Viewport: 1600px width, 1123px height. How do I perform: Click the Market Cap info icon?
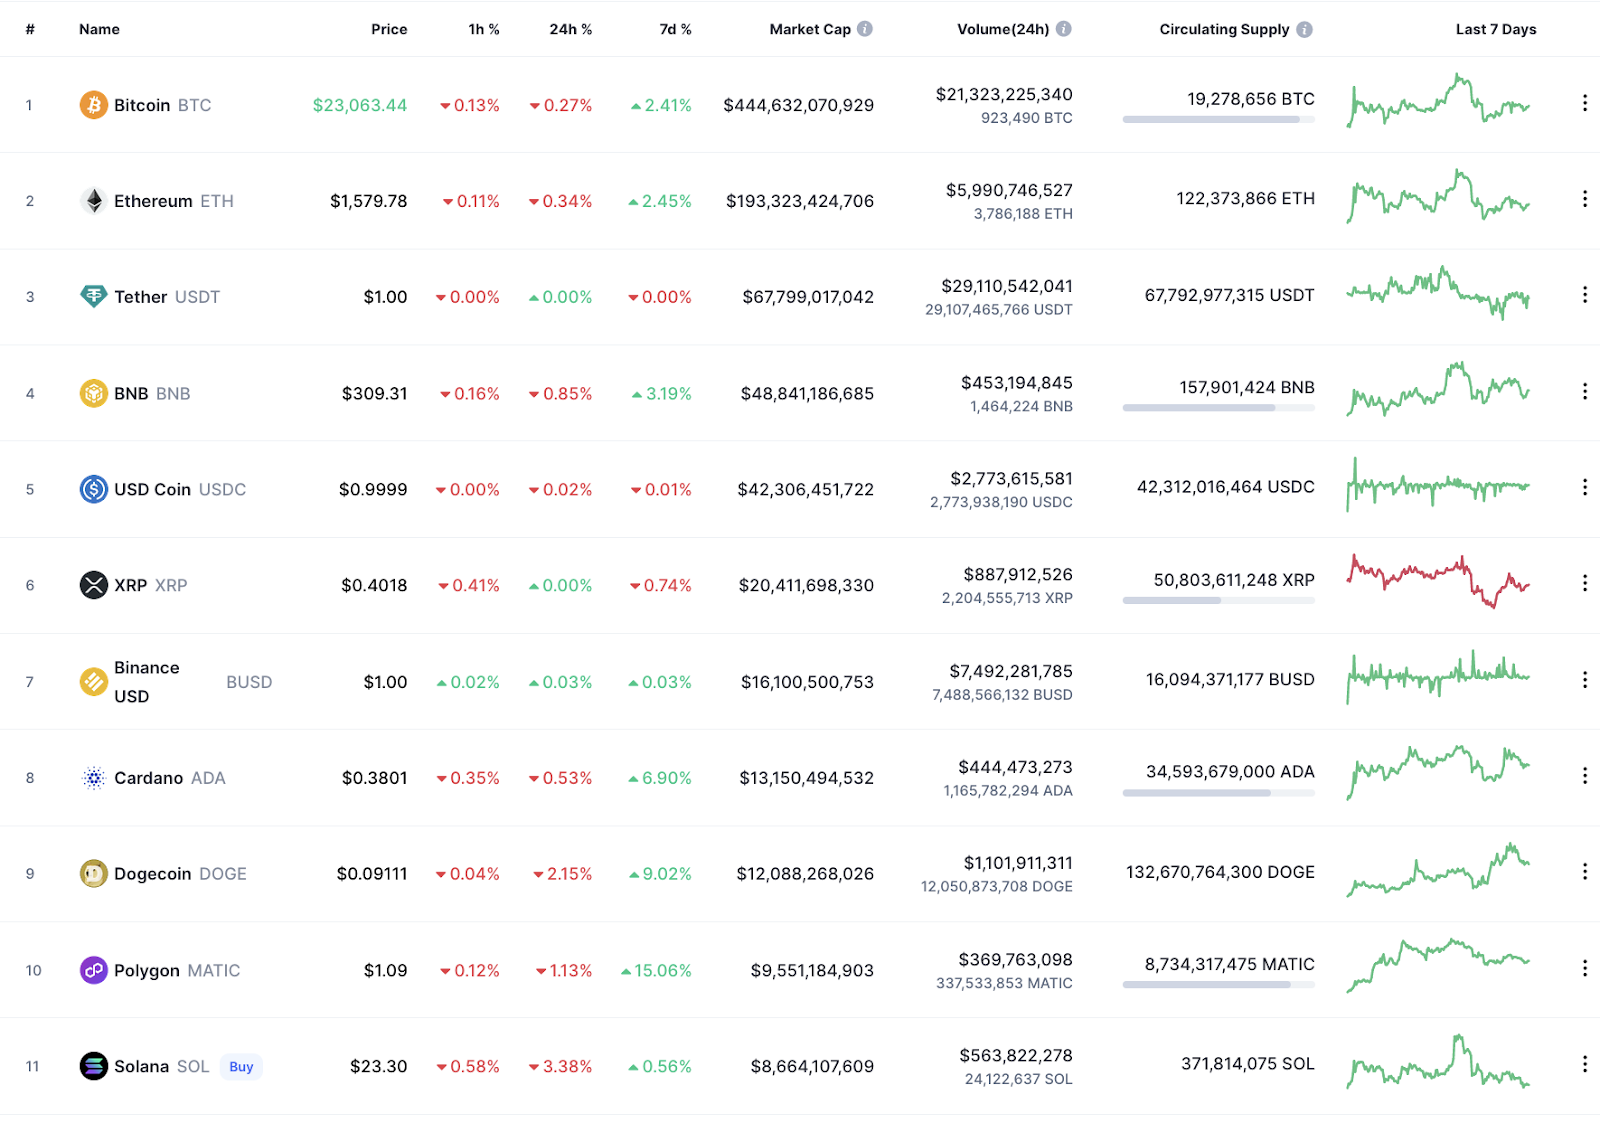pos(865,29)
